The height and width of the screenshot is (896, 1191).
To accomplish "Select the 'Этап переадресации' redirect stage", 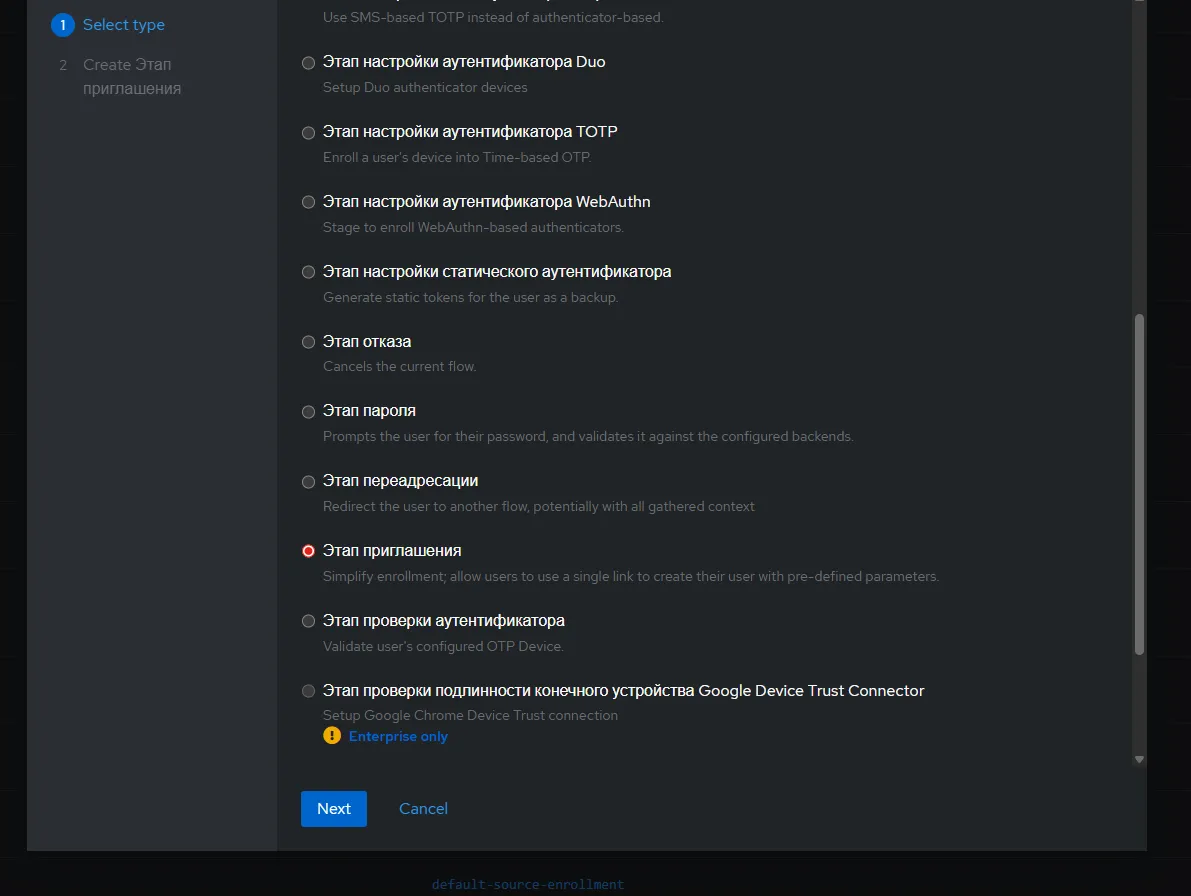I will coord(308,481).
